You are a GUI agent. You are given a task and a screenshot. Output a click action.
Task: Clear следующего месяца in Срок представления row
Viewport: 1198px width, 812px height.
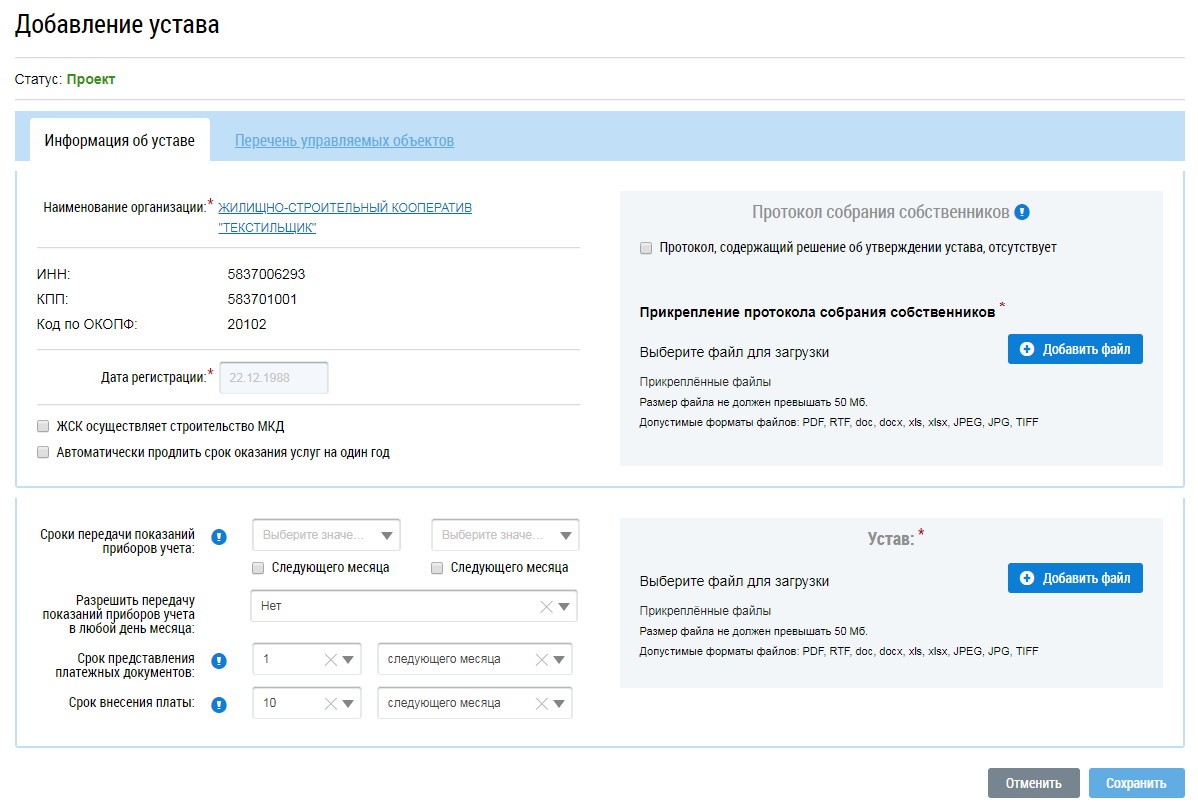coord(541,660)
